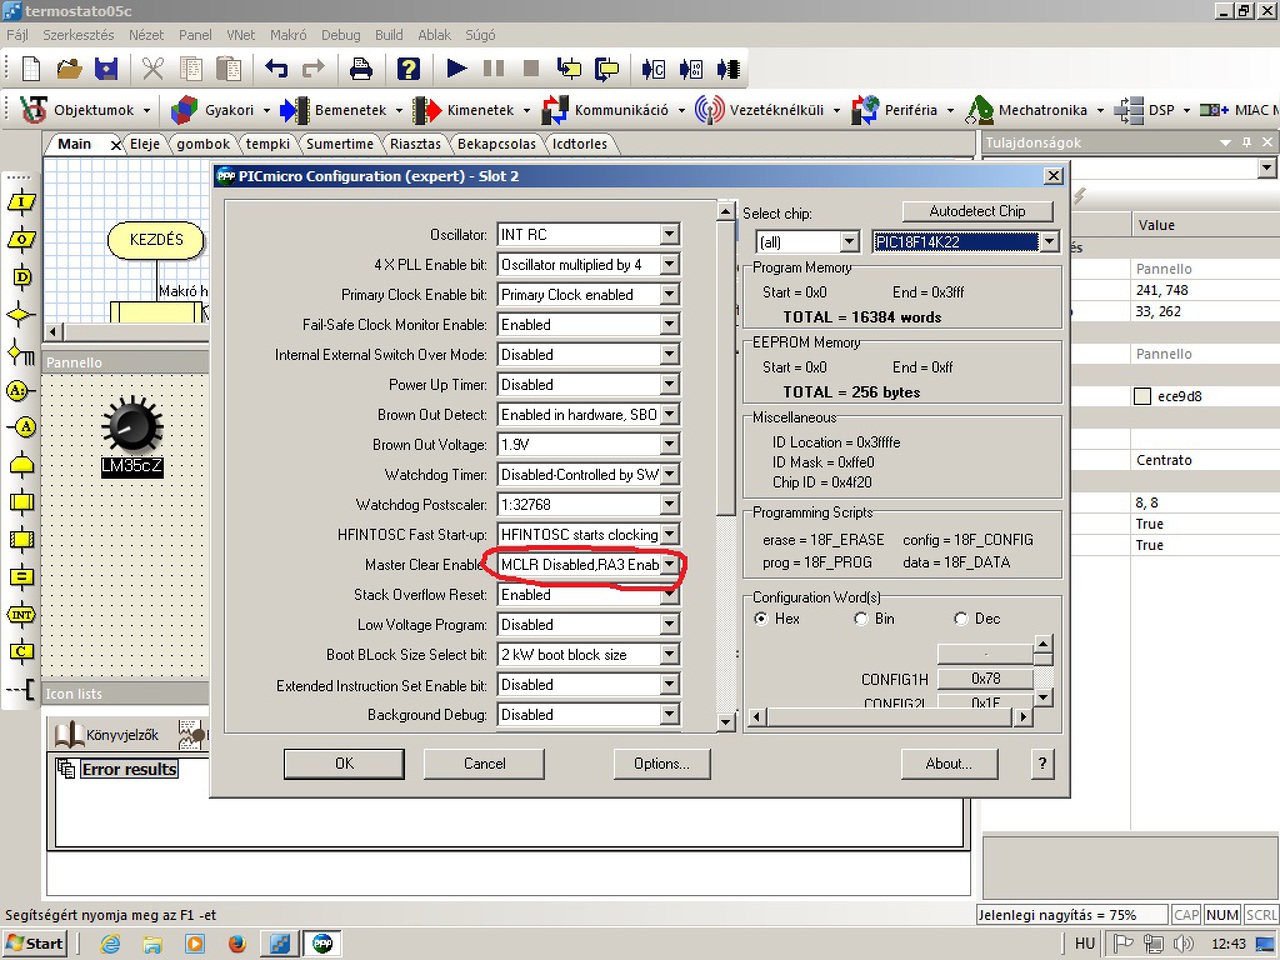Open the Windows Start menu
Image resolution: width=1280 pixels, height=960 pixels.
pos(35,944)
